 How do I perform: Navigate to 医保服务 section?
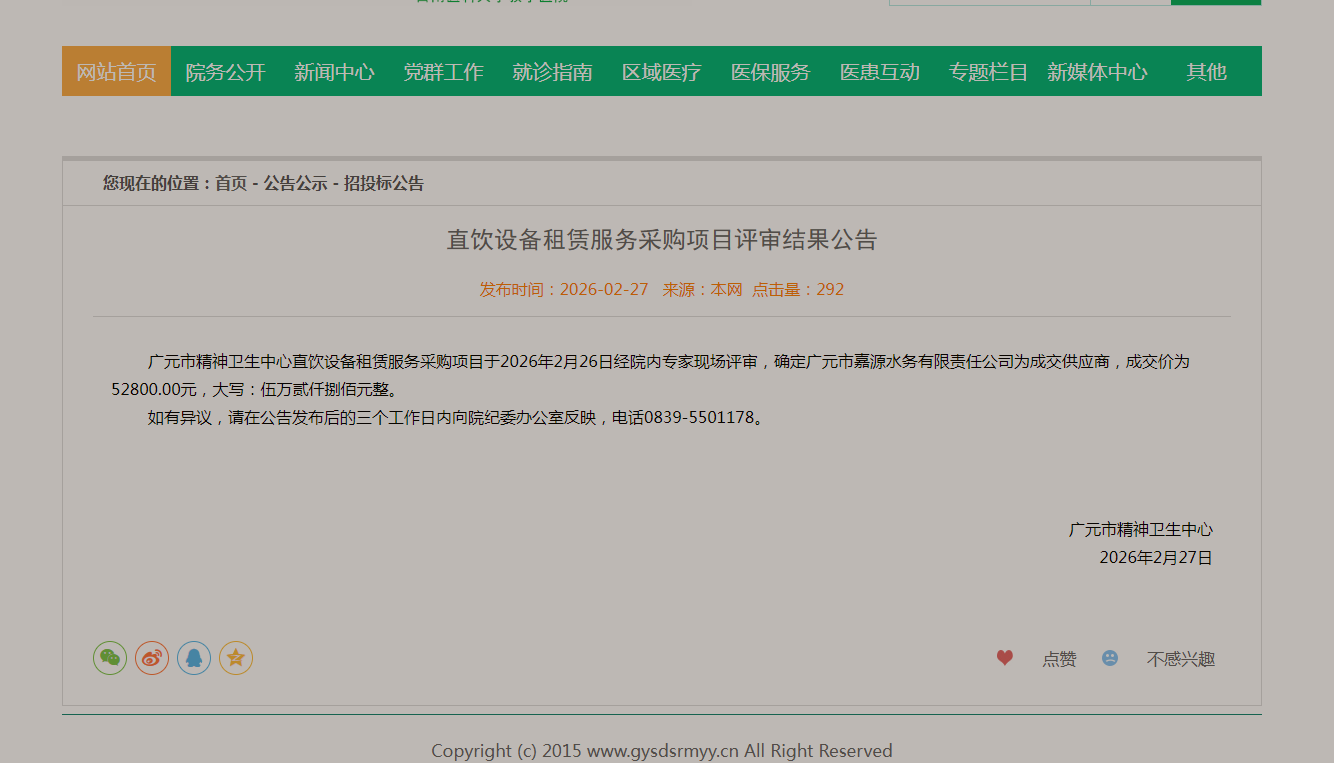click(x=770, y=72)
